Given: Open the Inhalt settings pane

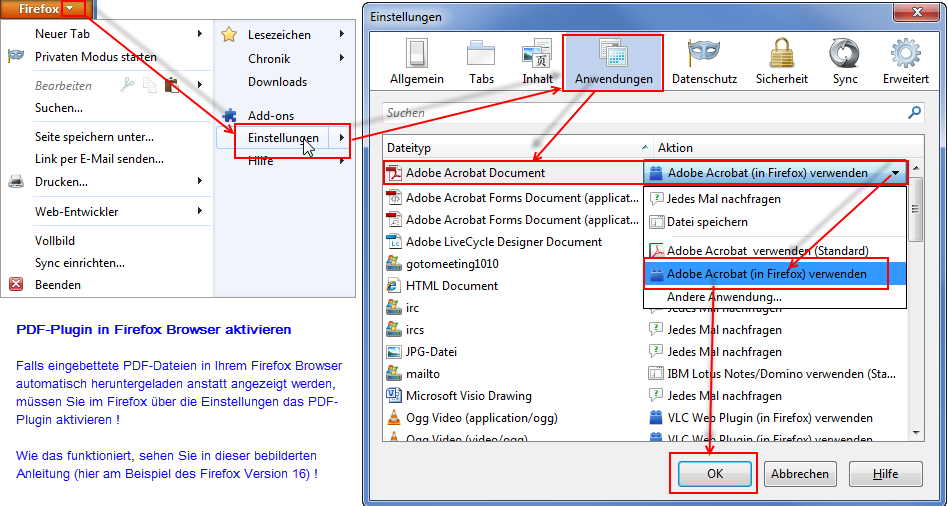Looking at the screenshot, I should 537,62.
